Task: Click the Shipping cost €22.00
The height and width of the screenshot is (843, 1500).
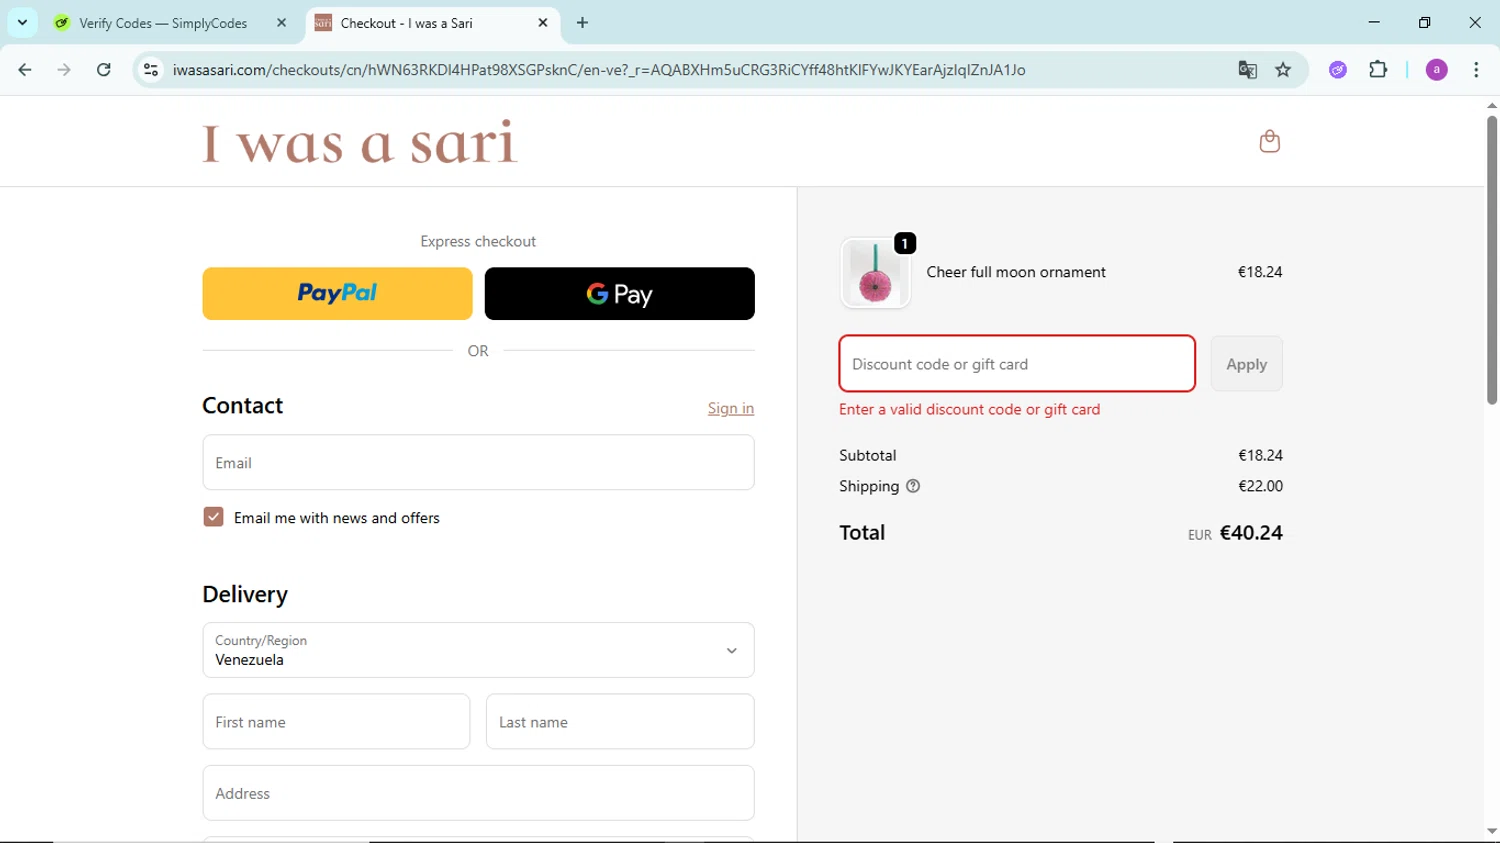Action: point(1260,486)
